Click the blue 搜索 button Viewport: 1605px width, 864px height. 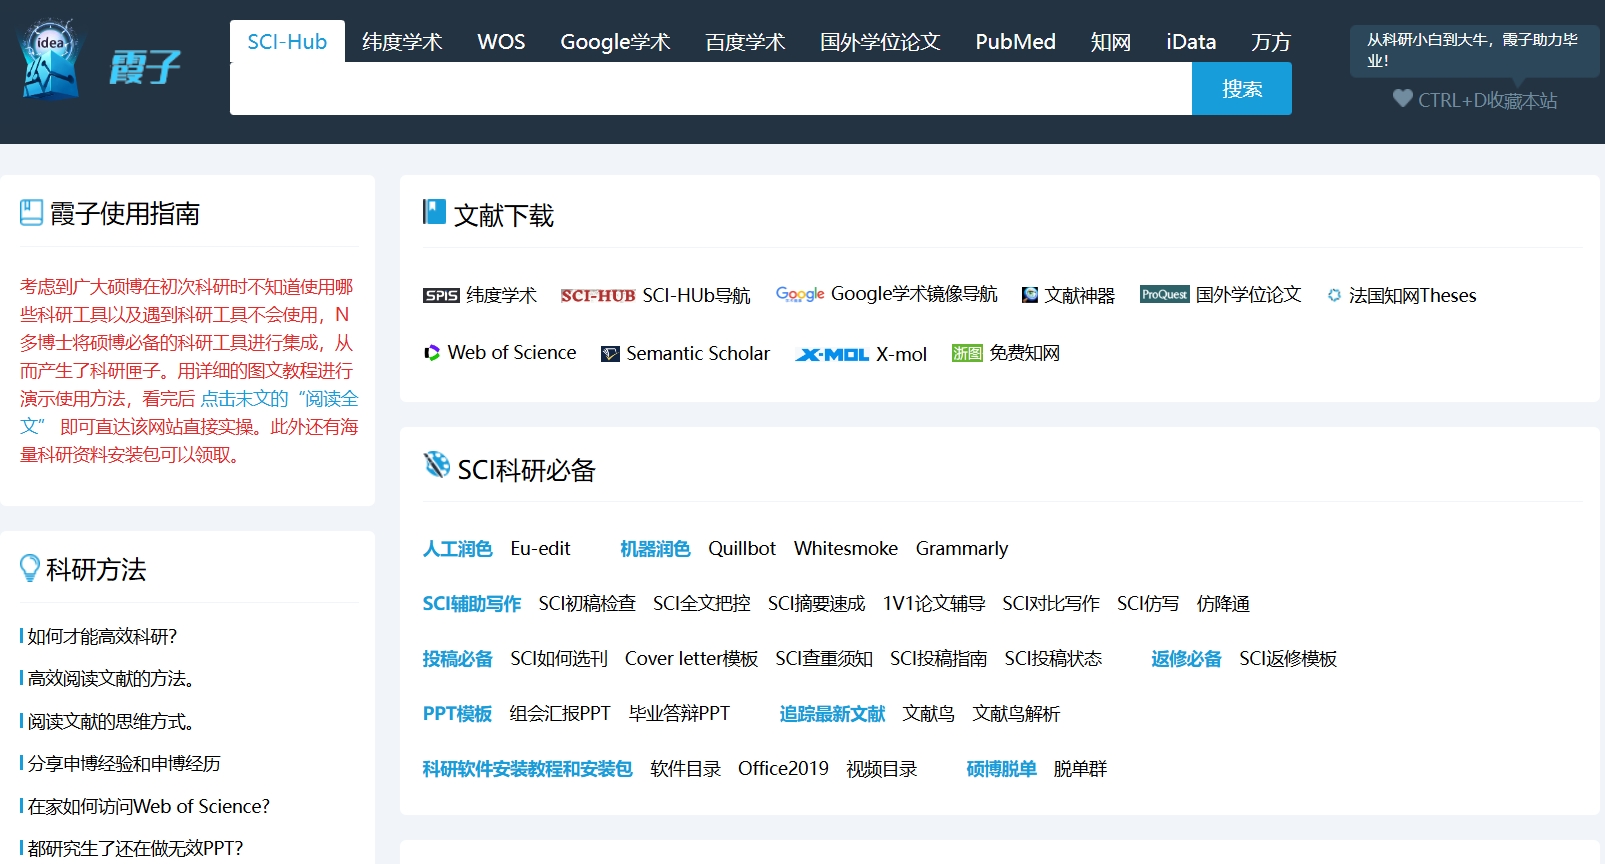click(1242, 88)
